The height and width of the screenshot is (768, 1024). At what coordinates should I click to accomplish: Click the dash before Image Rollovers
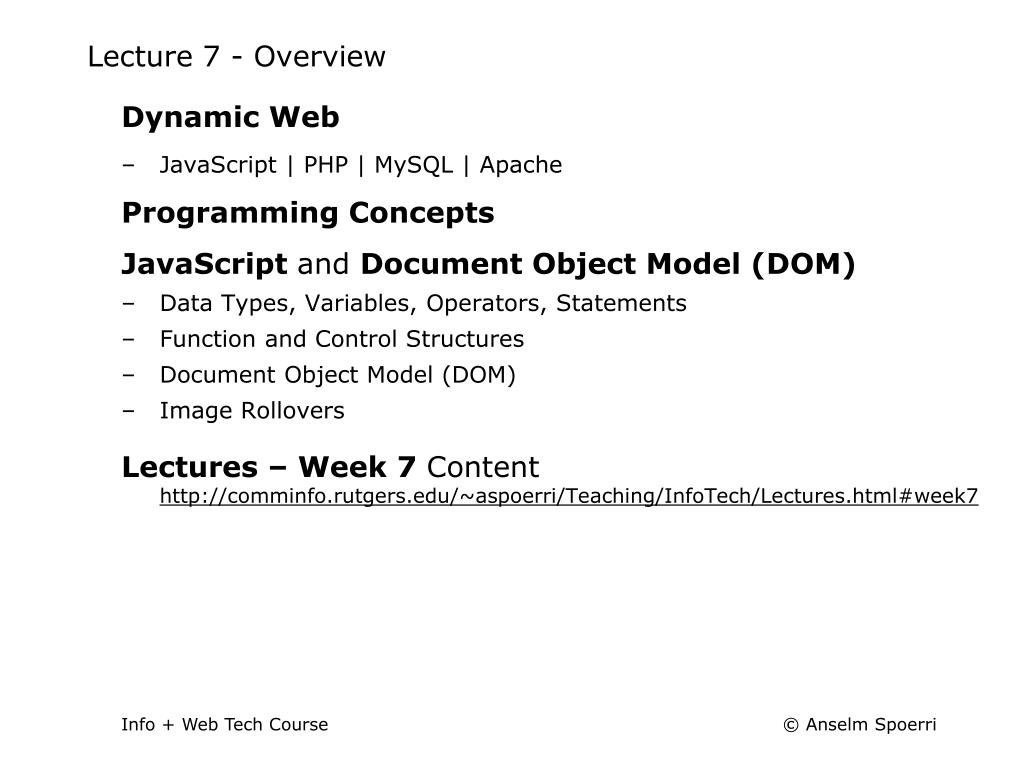coord(128,411)
